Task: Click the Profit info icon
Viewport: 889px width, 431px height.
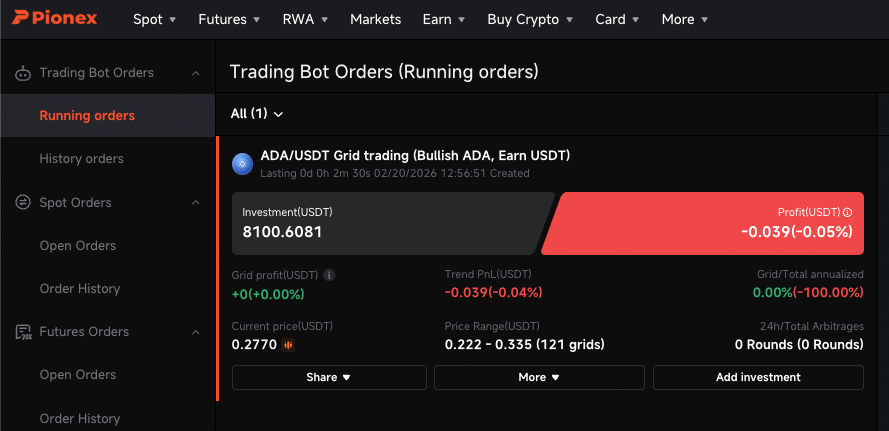Action: (848, 212)
